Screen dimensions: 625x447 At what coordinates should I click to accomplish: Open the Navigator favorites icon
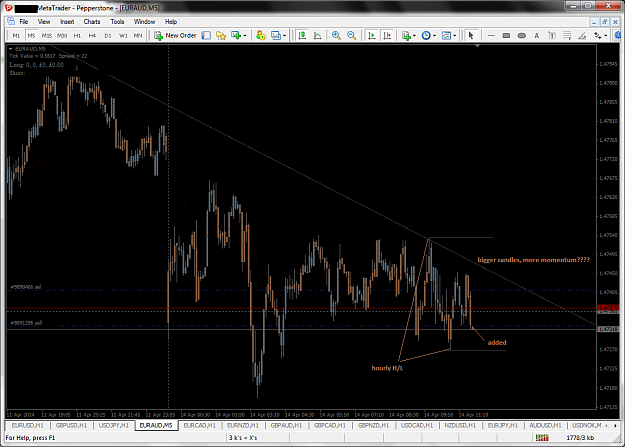tap(221, 35)
